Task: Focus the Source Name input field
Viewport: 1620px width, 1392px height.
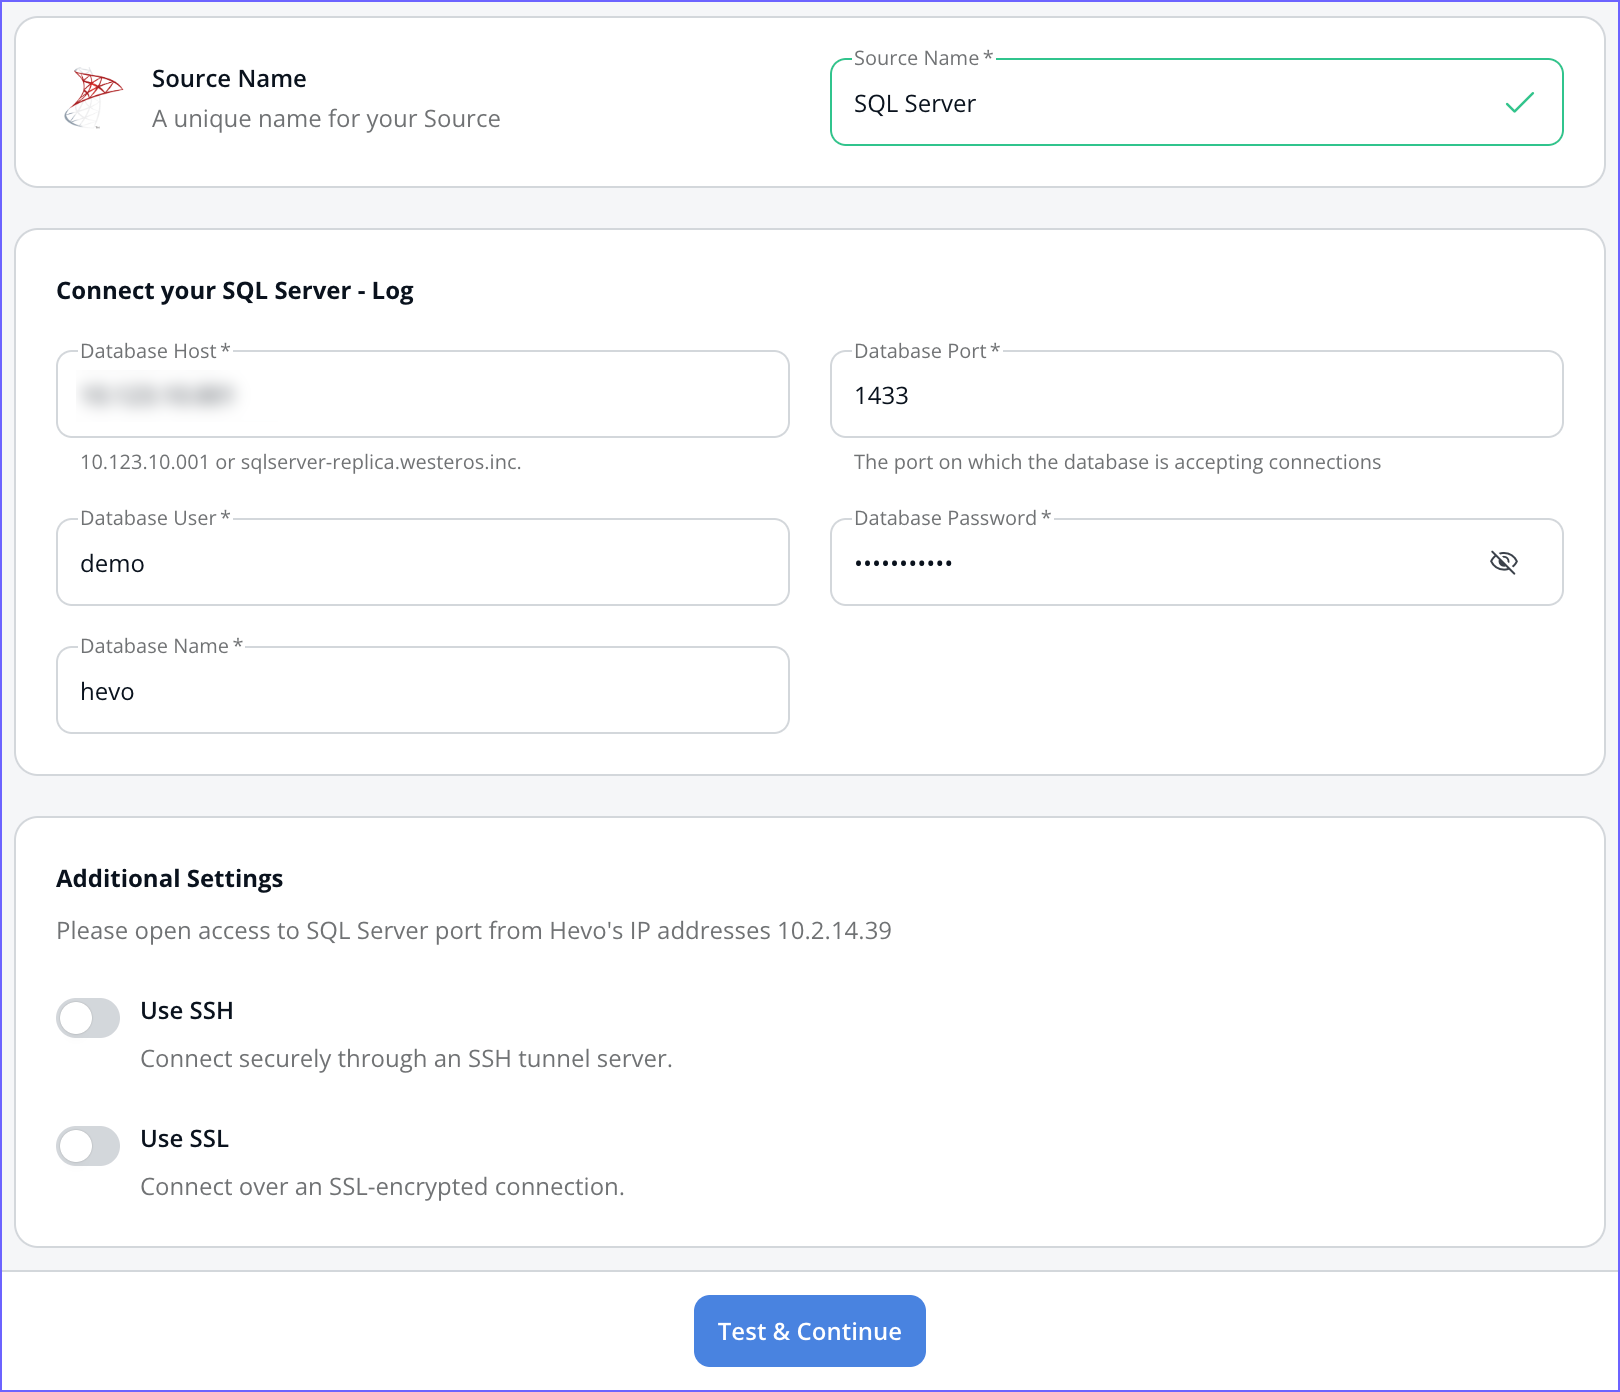Action: click(x=1197, y=102)
